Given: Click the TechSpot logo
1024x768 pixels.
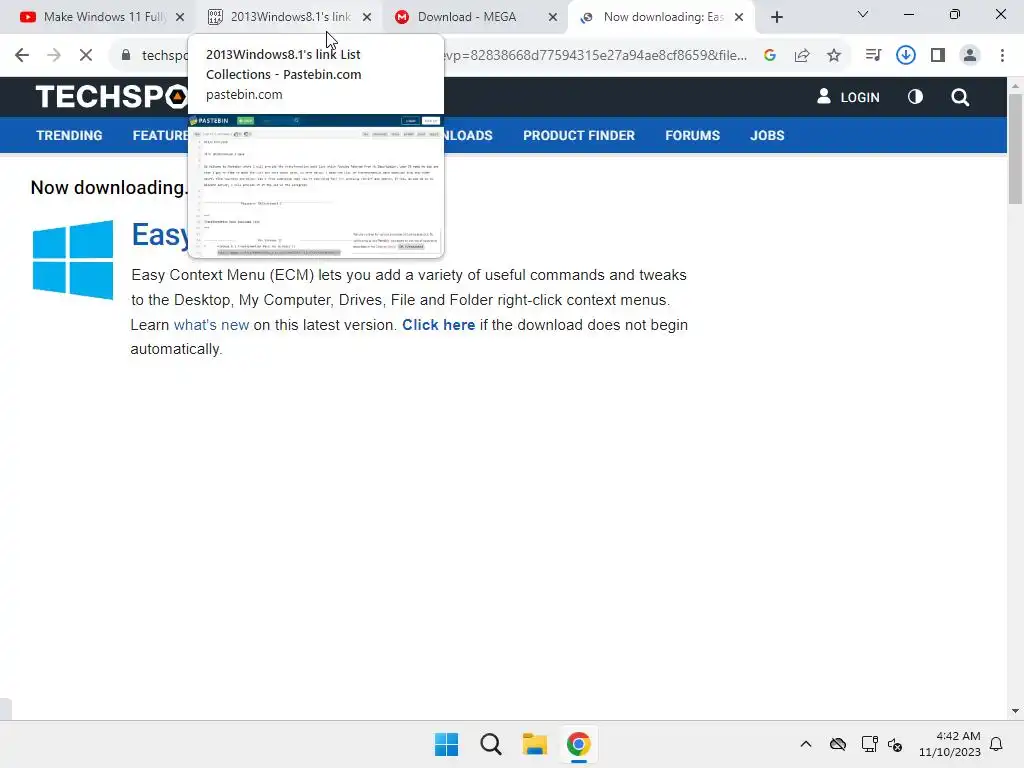Looking at the screenshot, I should click(112, 97).
